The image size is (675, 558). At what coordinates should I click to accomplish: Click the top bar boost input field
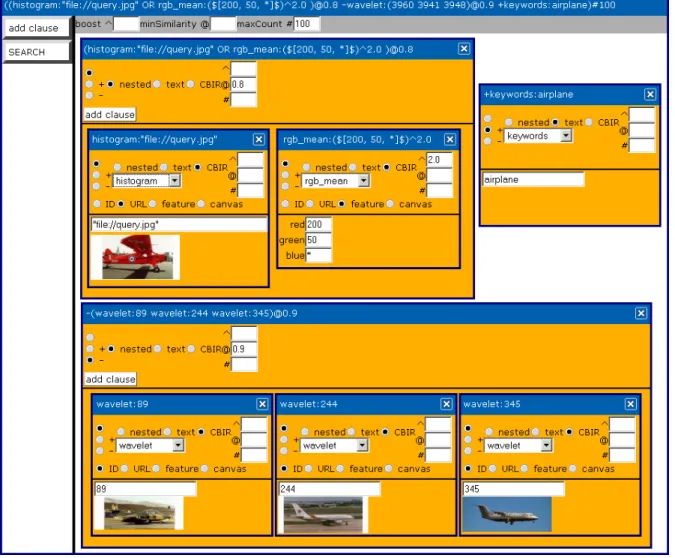(x=126, y=24)
